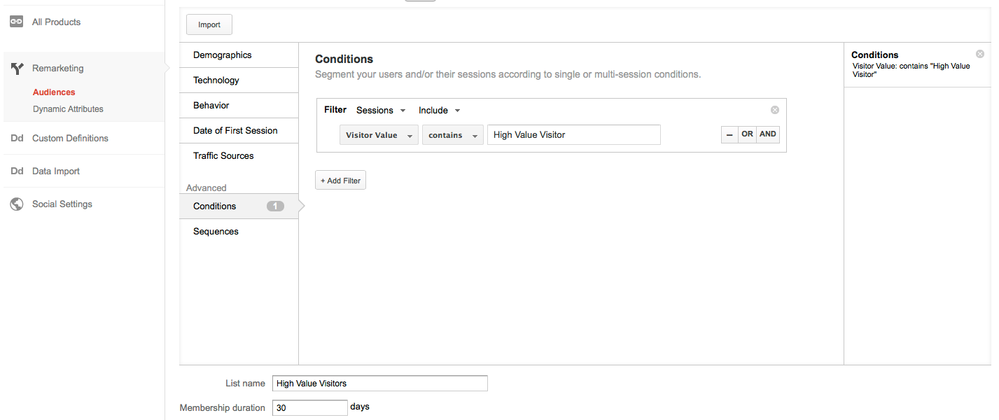Click the Social Settings globe icon
The image size is (999, 420).
coord(17,204)
